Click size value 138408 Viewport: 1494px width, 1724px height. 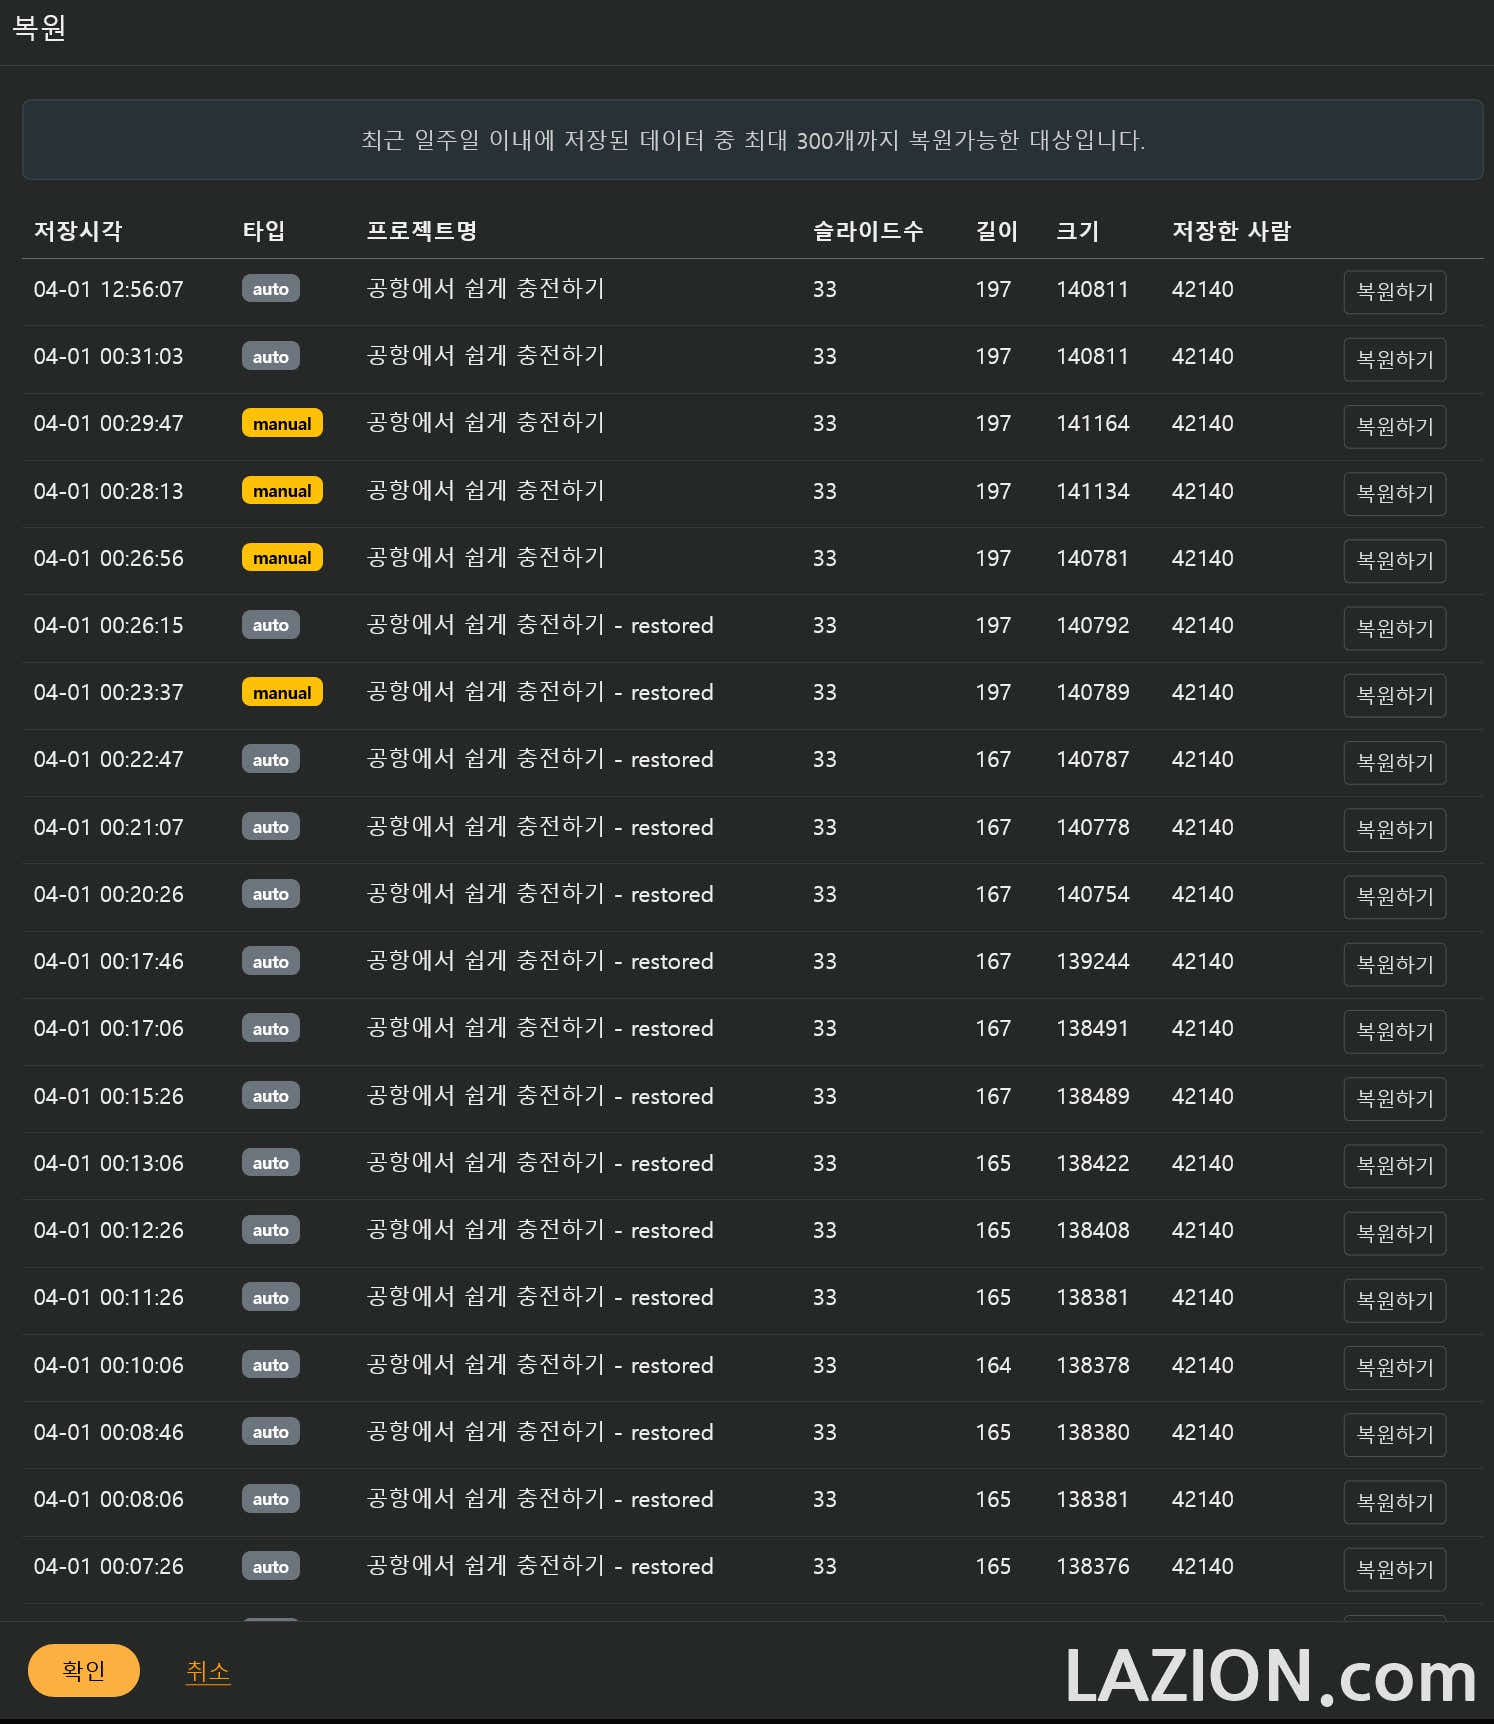[x=1093, y=1230]
